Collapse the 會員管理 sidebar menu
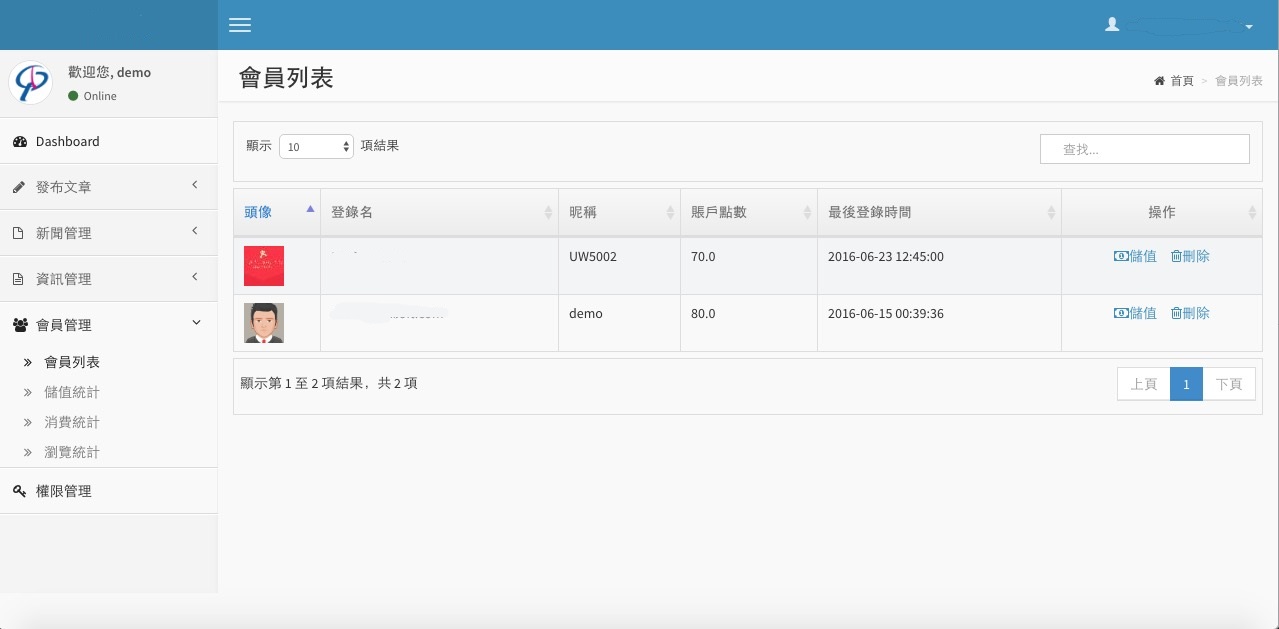Screen dimensions: 1279x629 (x=108, y=325)
